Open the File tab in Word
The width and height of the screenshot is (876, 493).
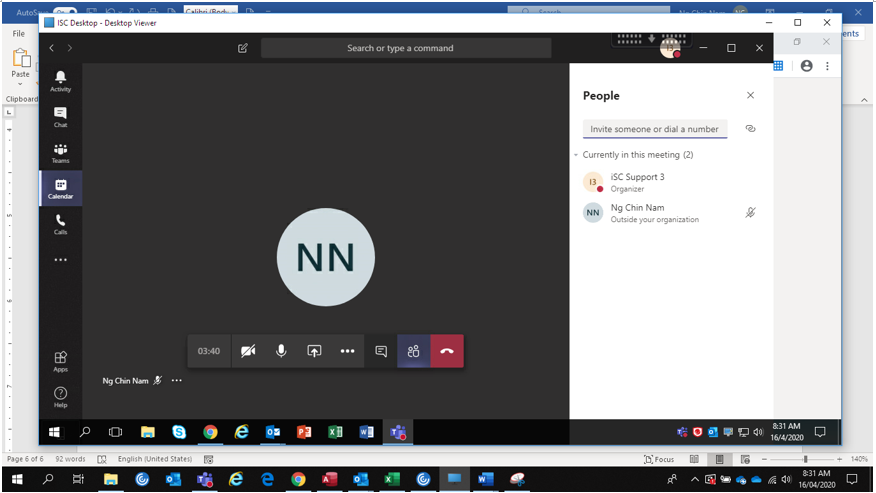click(x=18, y=34)
